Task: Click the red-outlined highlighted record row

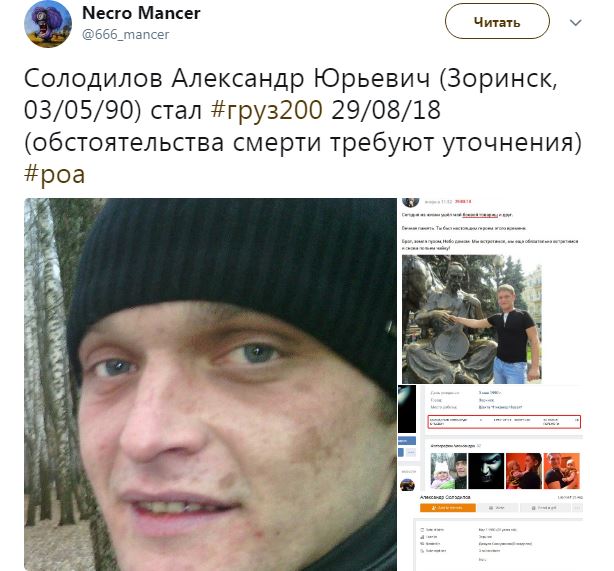Action: (504, 422)
